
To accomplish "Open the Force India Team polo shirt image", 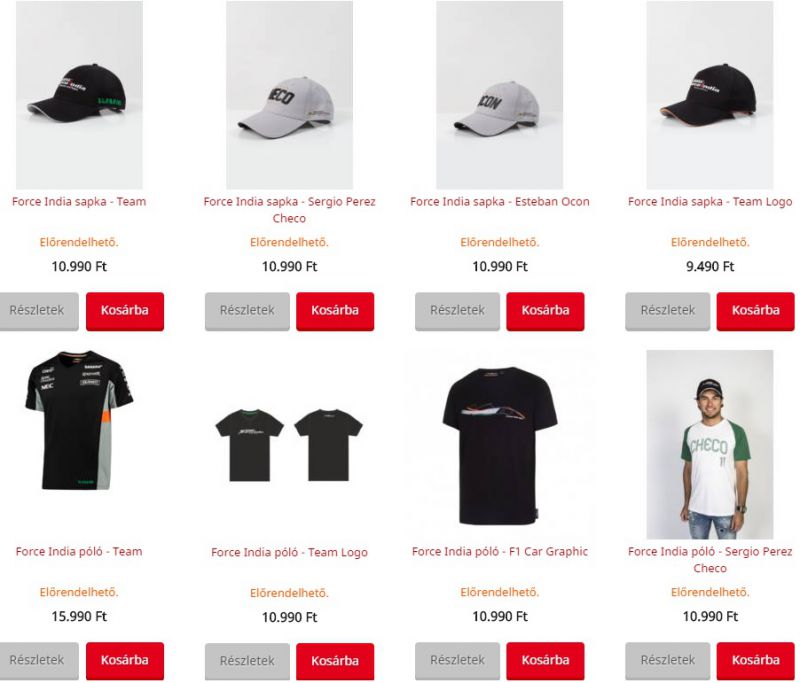I will click(79, 420).
